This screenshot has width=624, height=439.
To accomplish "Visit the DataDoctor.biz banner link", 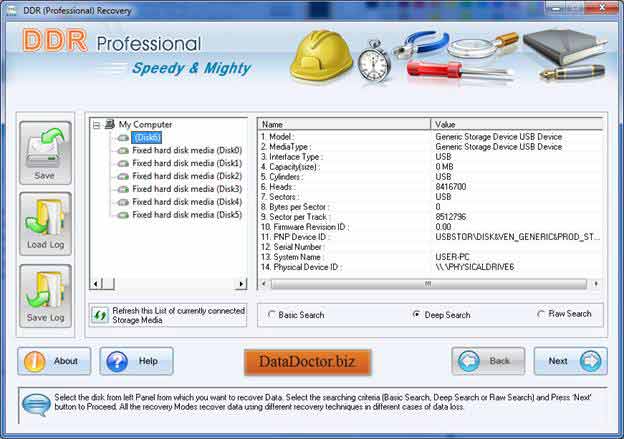I will tap(308, 362).
